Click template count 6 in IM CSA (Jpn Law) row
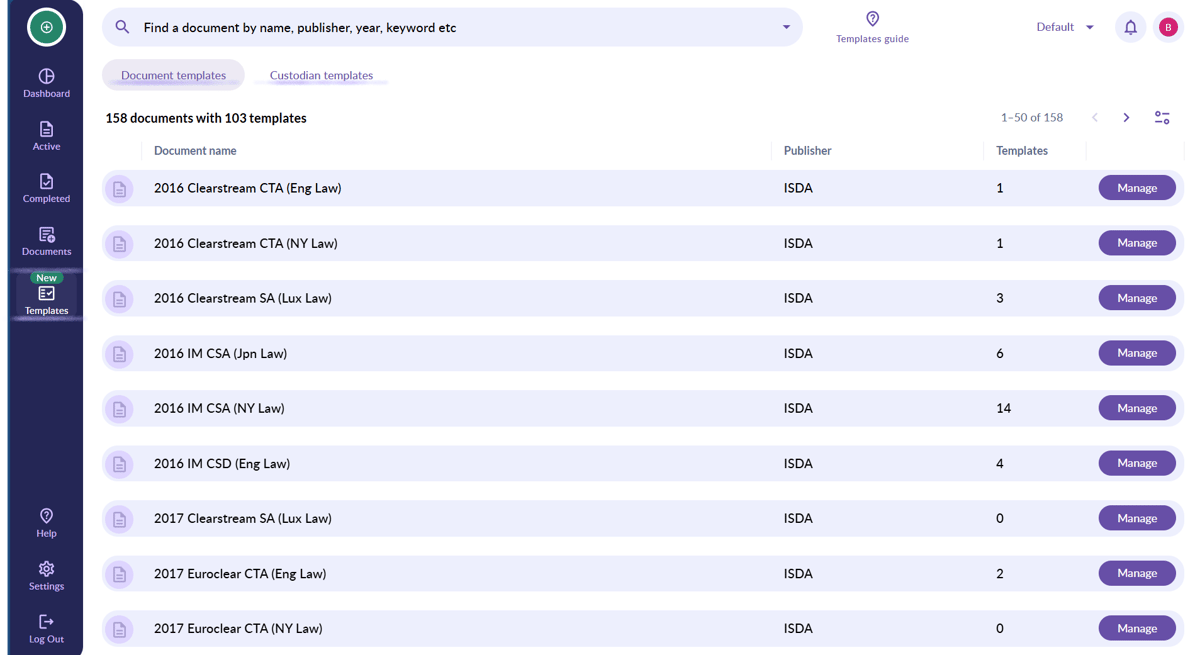 click(x=999, y=353)
